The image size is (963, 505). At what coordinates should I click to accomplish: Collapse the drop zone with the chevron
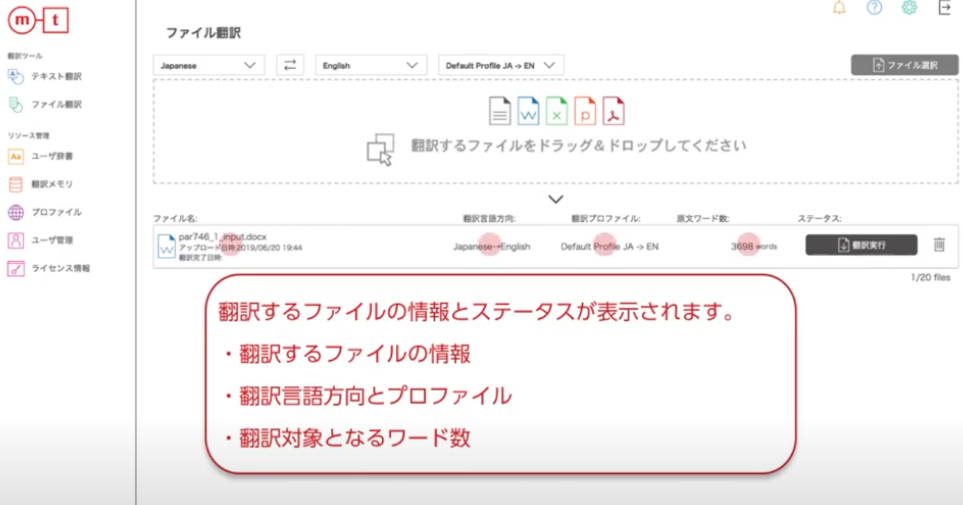[x=556, y=199]
